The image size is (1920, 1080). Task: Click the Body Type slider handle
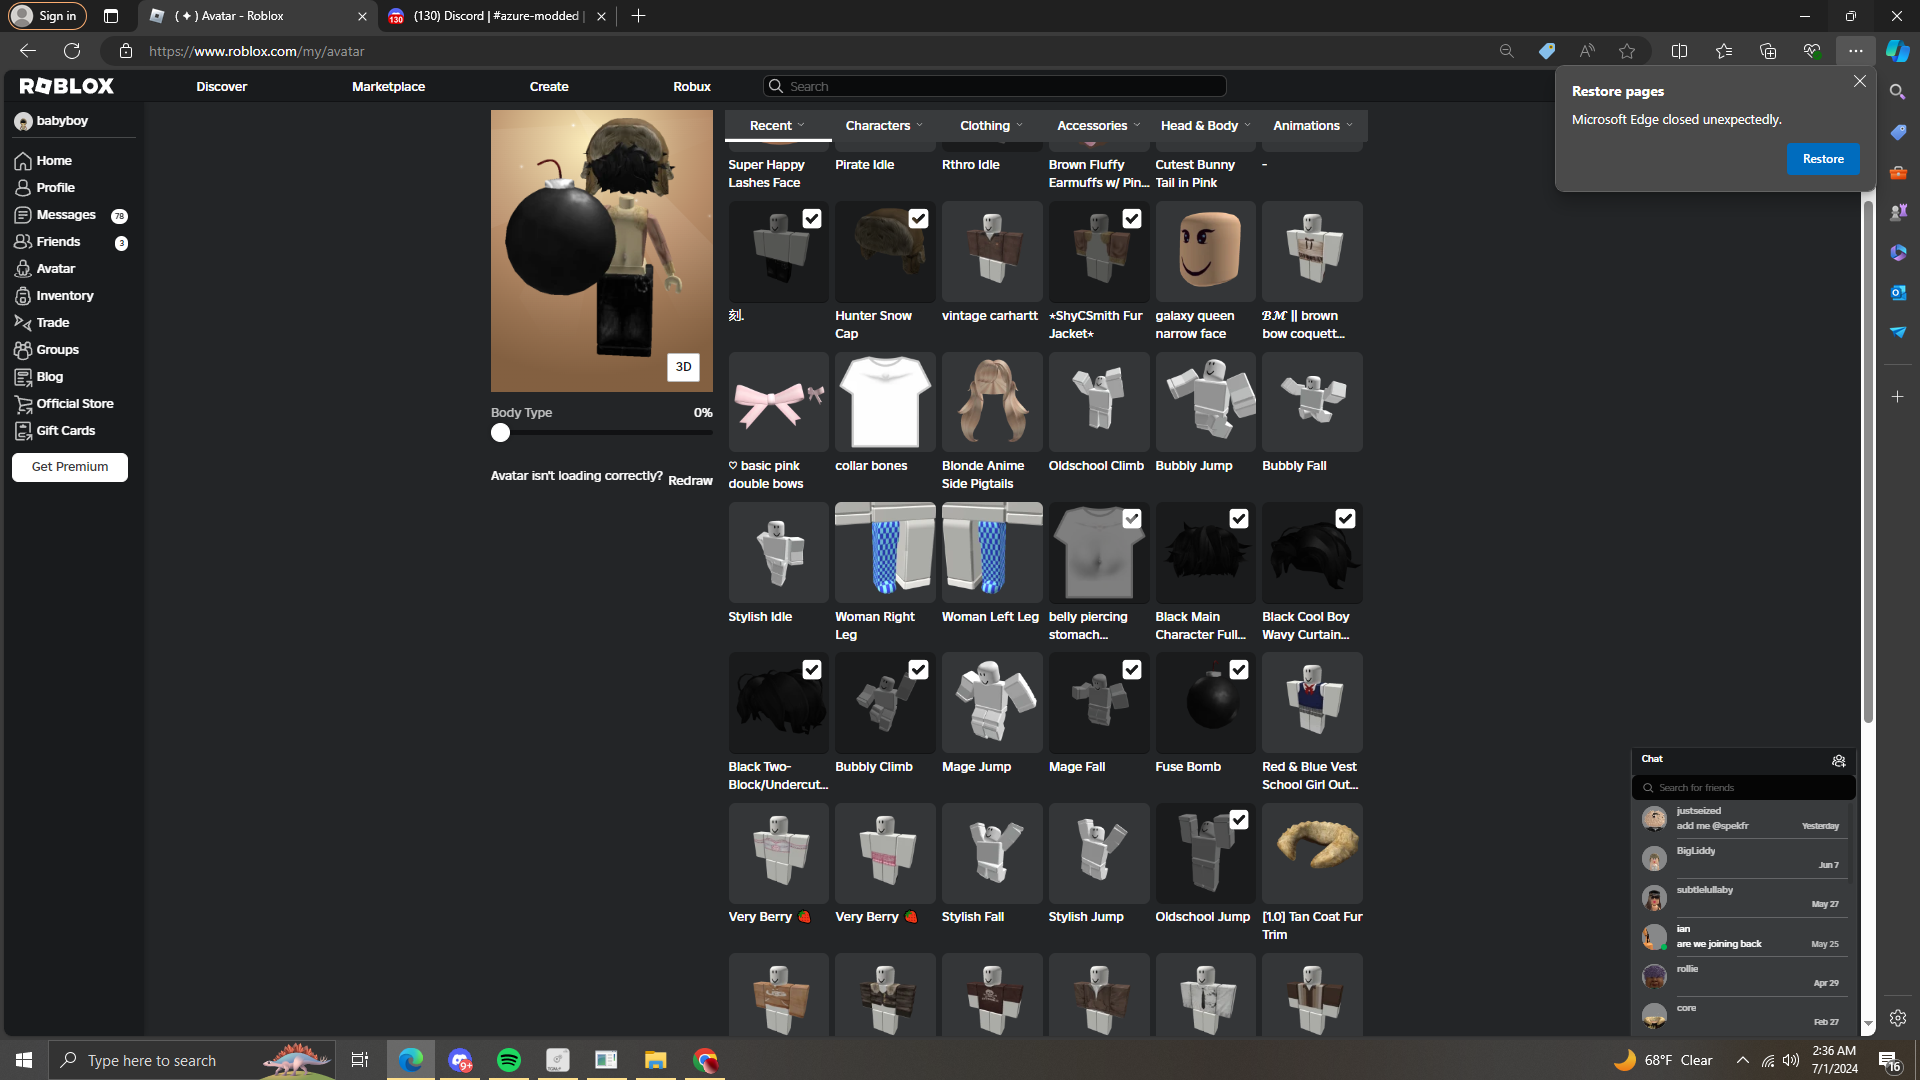[500, 433]
